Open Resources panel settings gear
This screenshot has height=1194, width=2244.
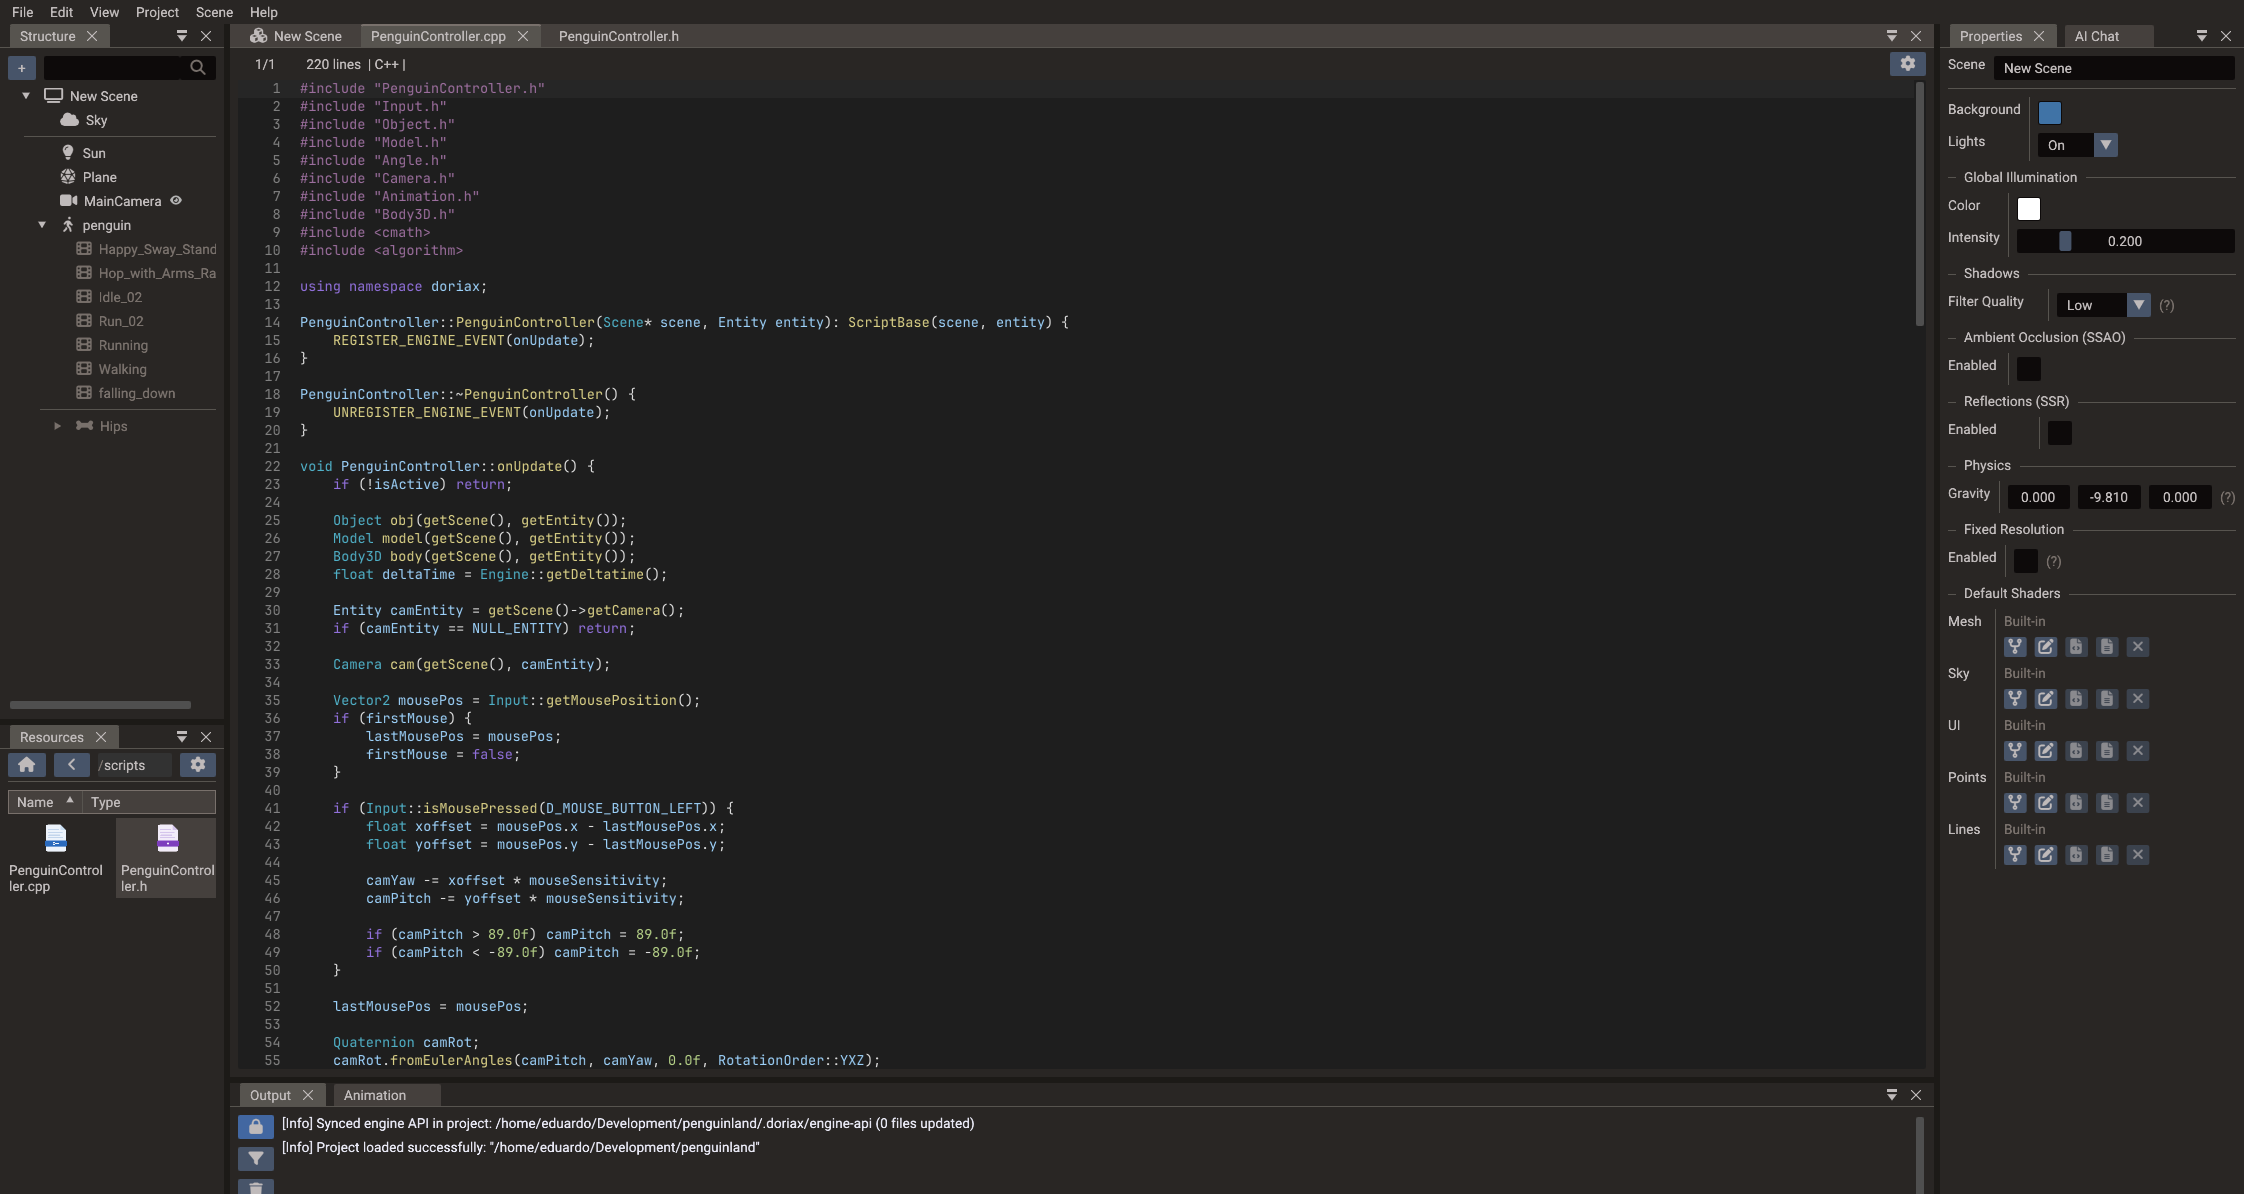[x=198, y=765]
